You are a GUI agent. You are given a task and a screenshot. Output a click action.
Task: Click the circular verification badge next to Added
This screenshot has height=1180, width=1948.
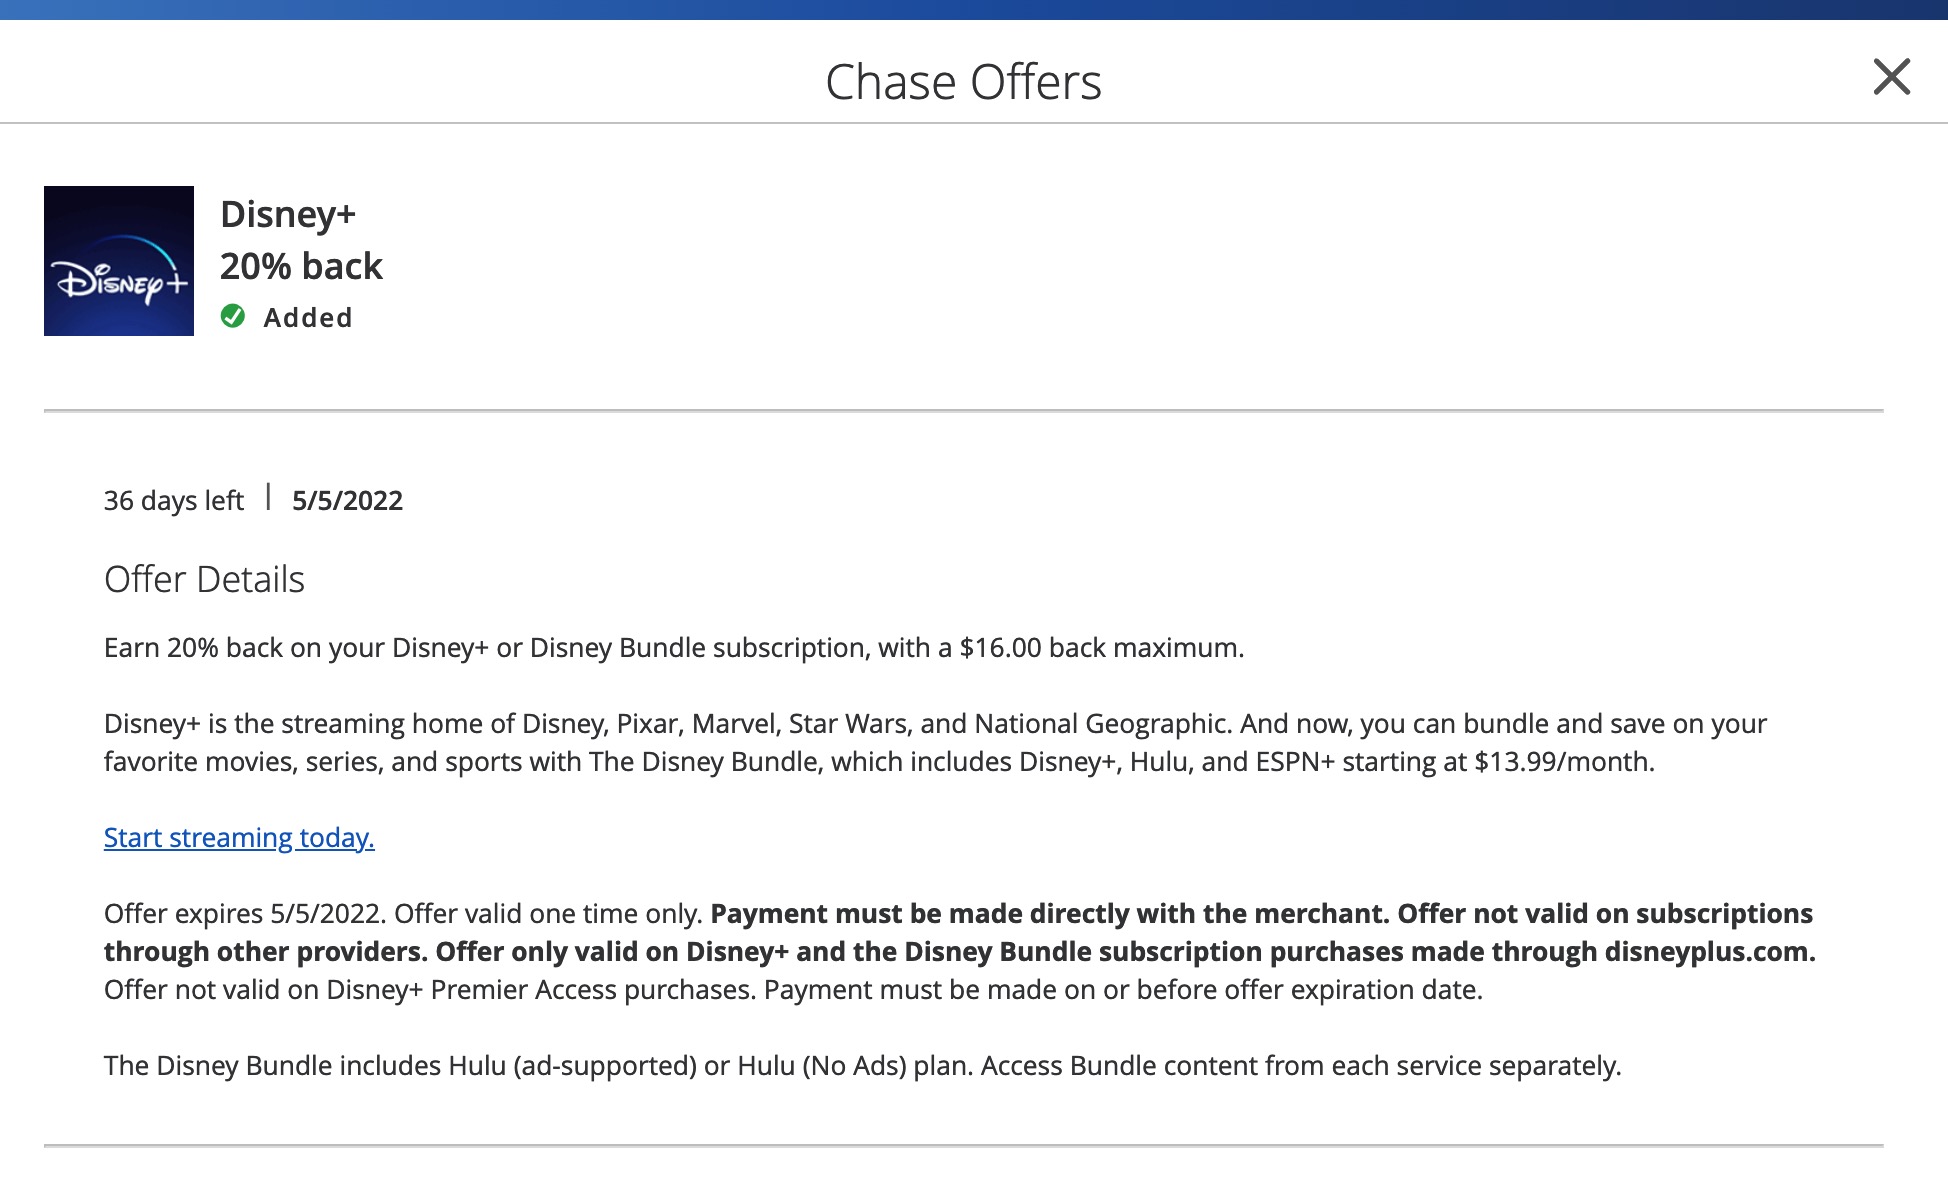point(233,317)
